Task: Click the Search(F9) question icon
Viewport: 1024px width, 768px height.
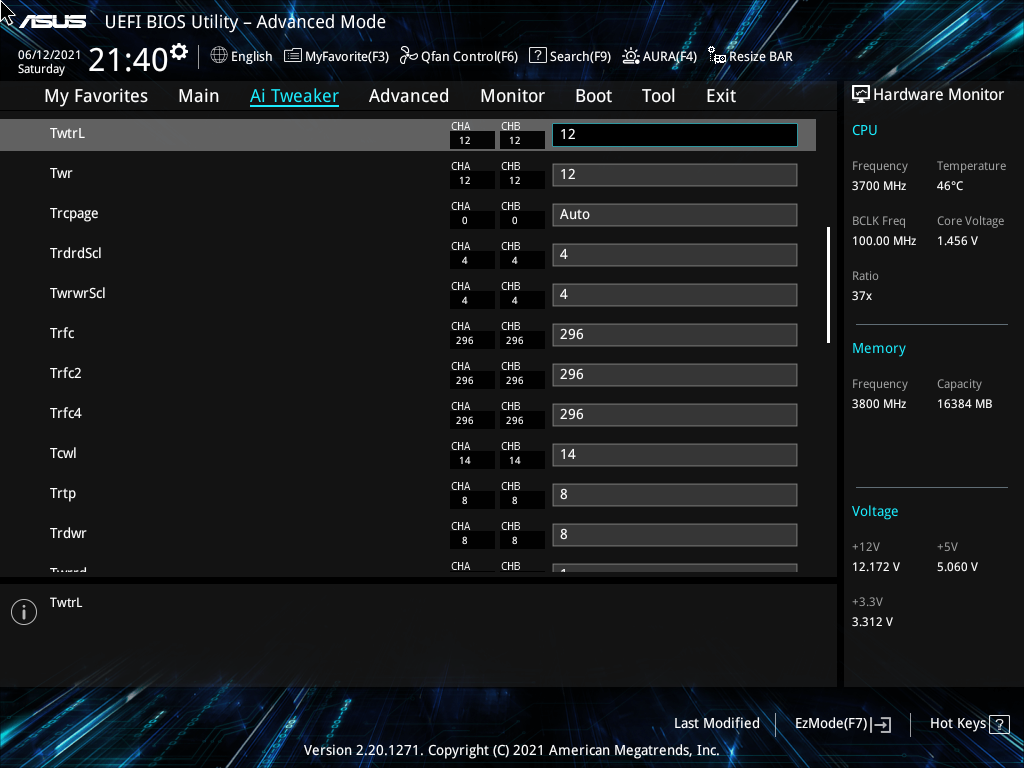Action: tap(537, 56)
